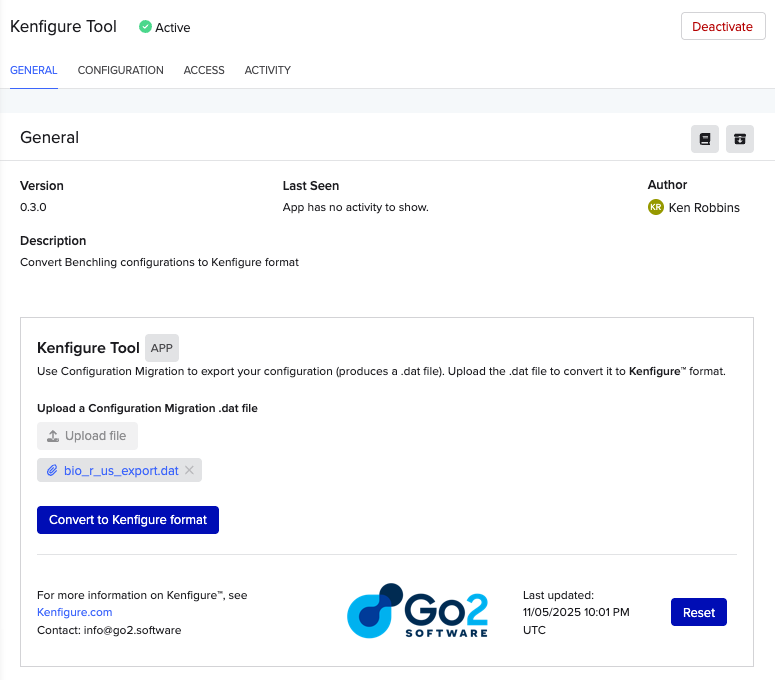Viewport: 775px width, 680px height.
Task: Open the Kenfigure.com link
Action: [x=74, y=612]
